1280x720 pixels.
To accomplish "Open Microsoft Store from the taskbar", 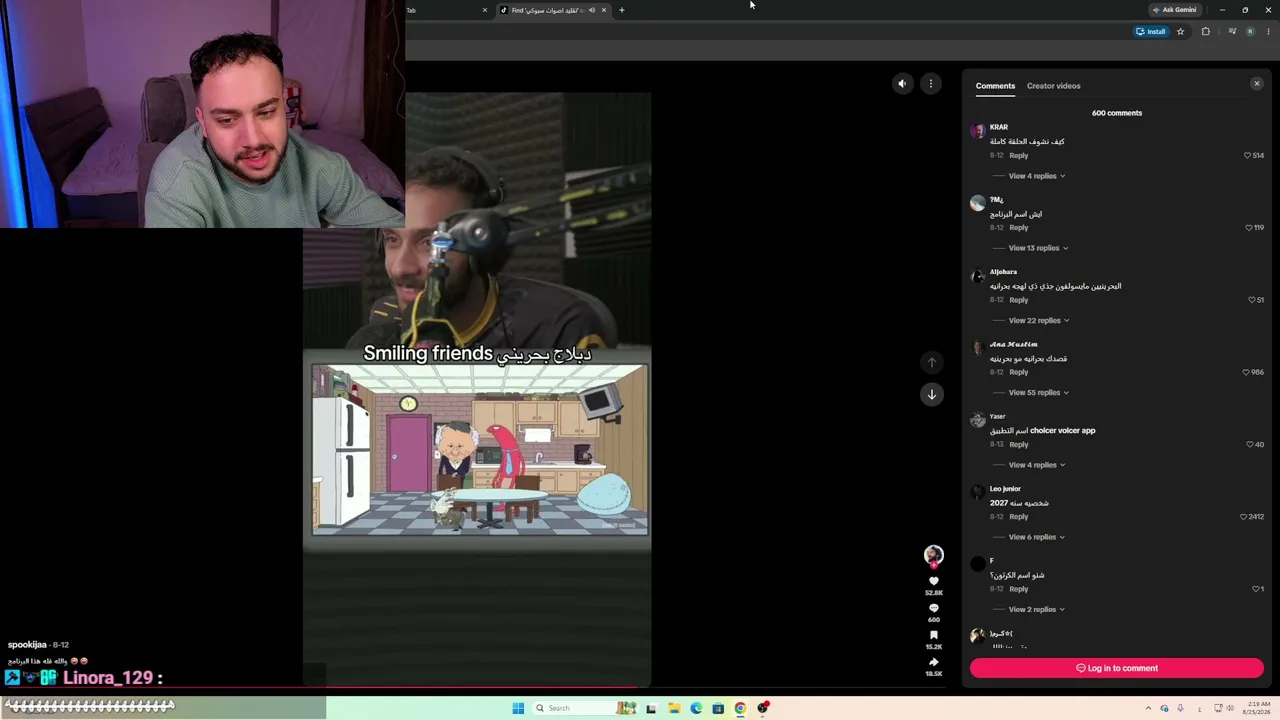I will pyautogui.click(x=718, y=708).
